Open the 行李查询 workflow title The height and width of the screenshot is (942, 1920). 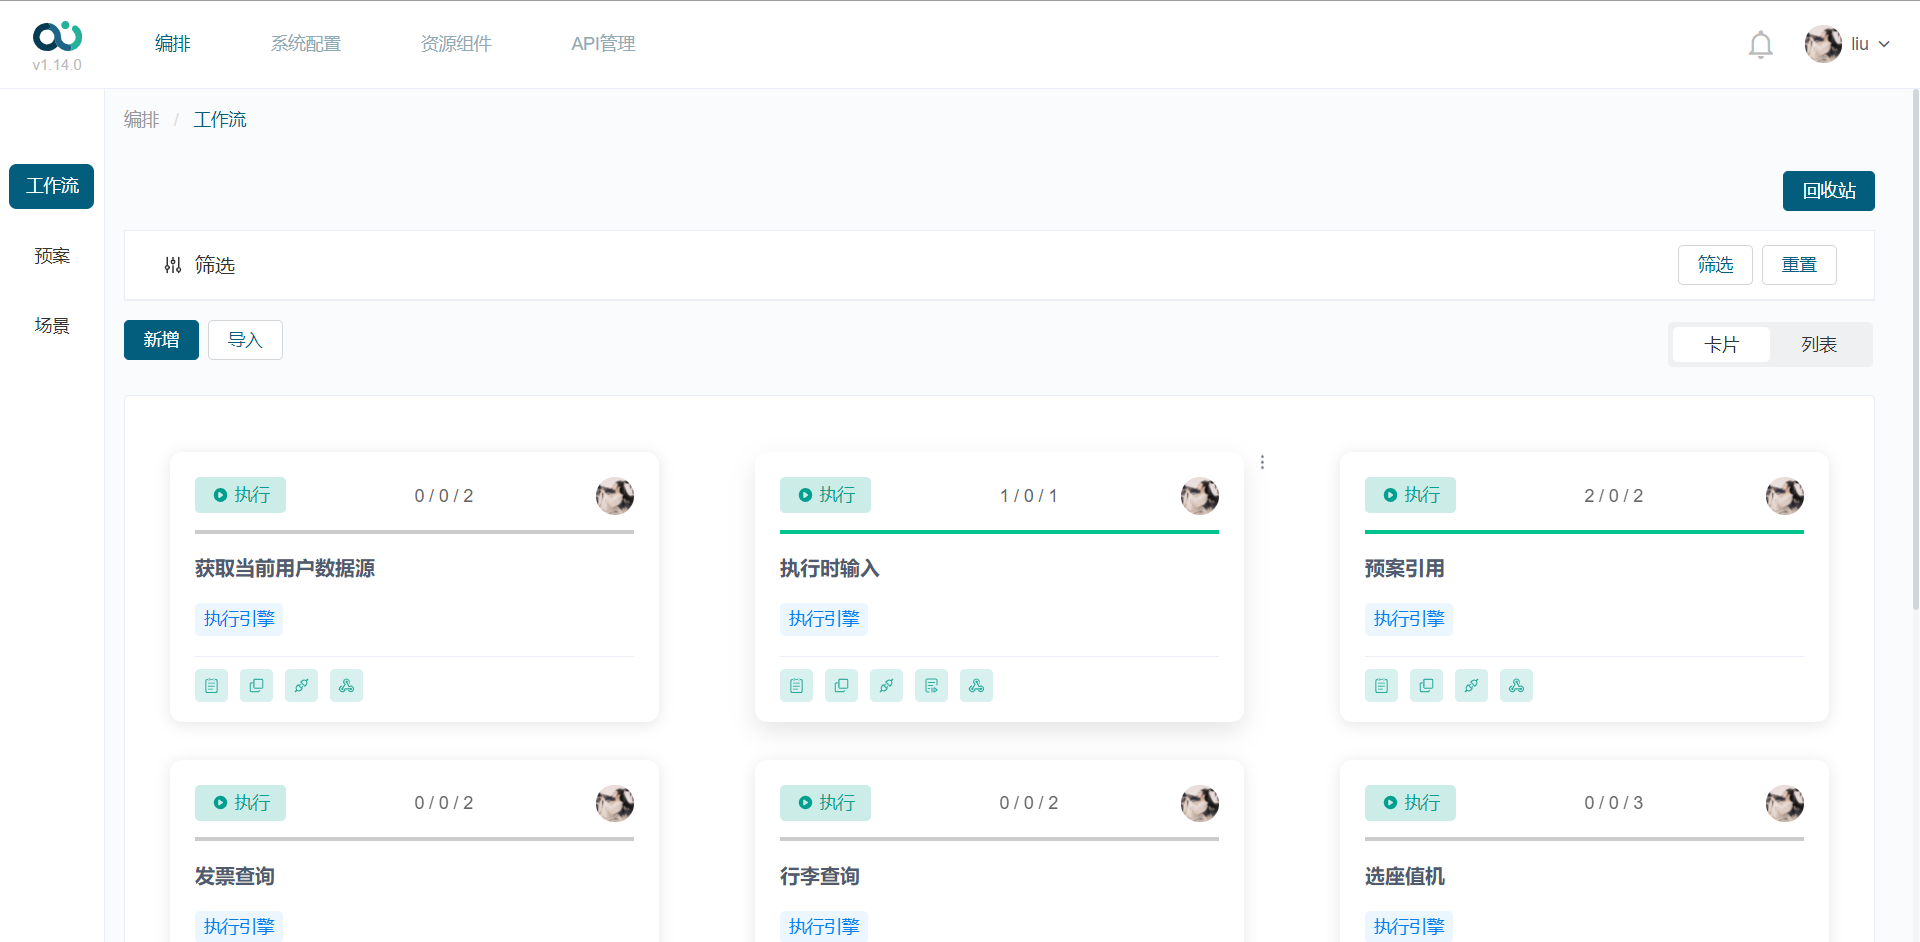(820, 877)
